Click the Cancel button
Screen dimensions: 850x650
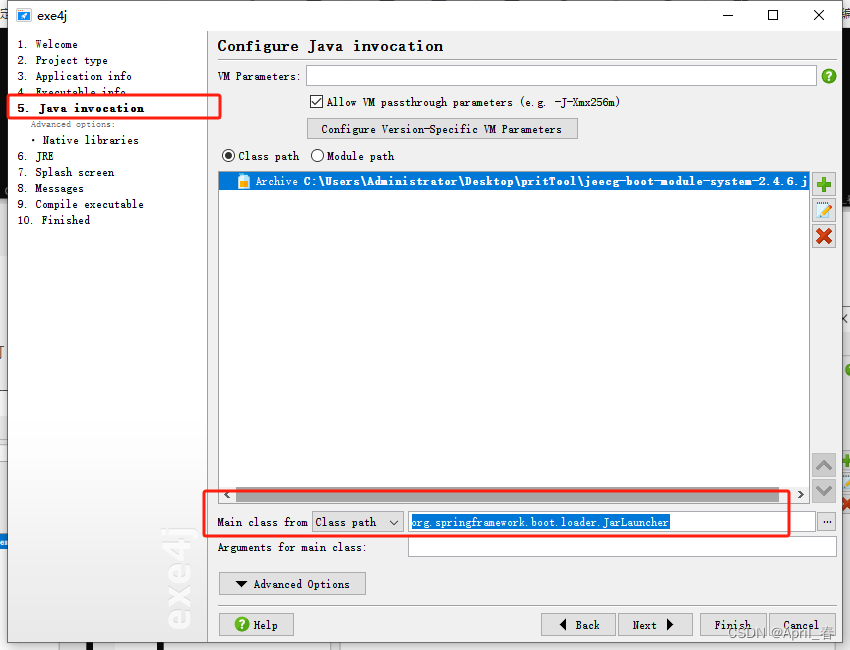[801, 625]
